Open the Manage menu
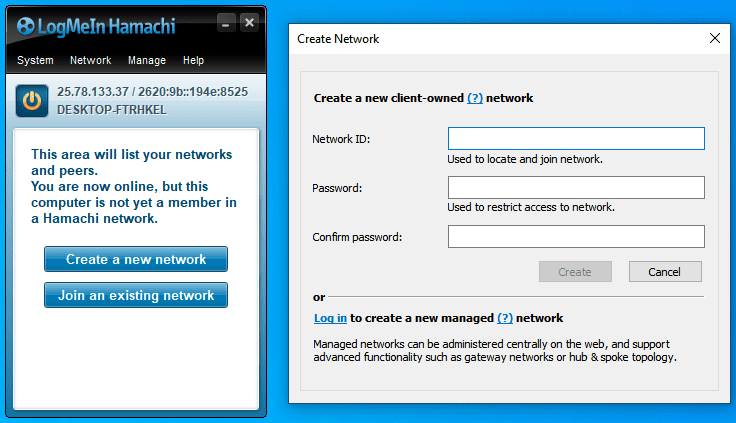The height and width of the screenshot is (423, 736). point(147,60)
